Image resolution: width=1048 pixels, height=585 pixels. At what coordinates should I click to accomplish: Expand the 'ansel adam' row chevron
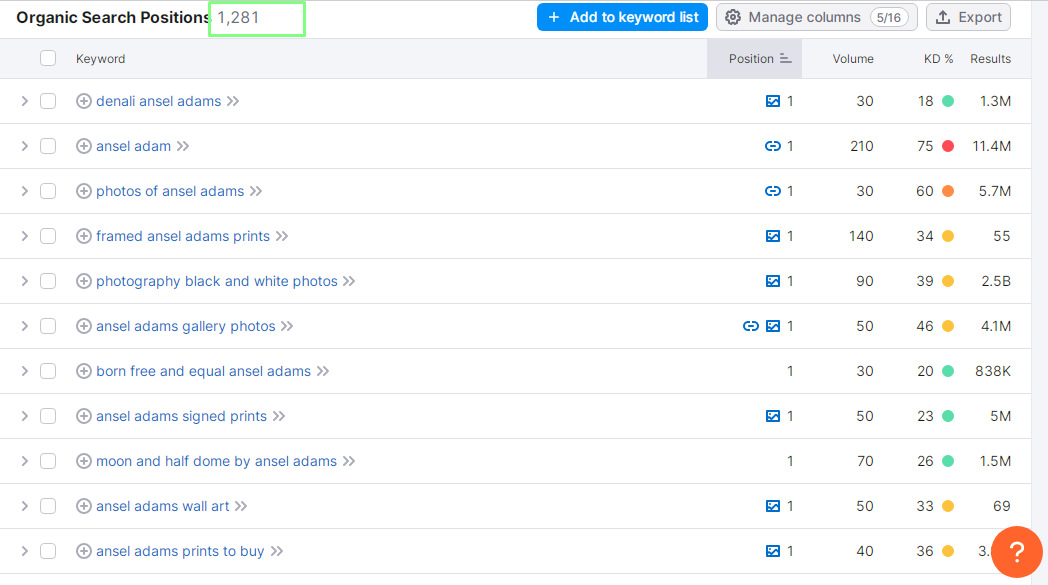25,146
